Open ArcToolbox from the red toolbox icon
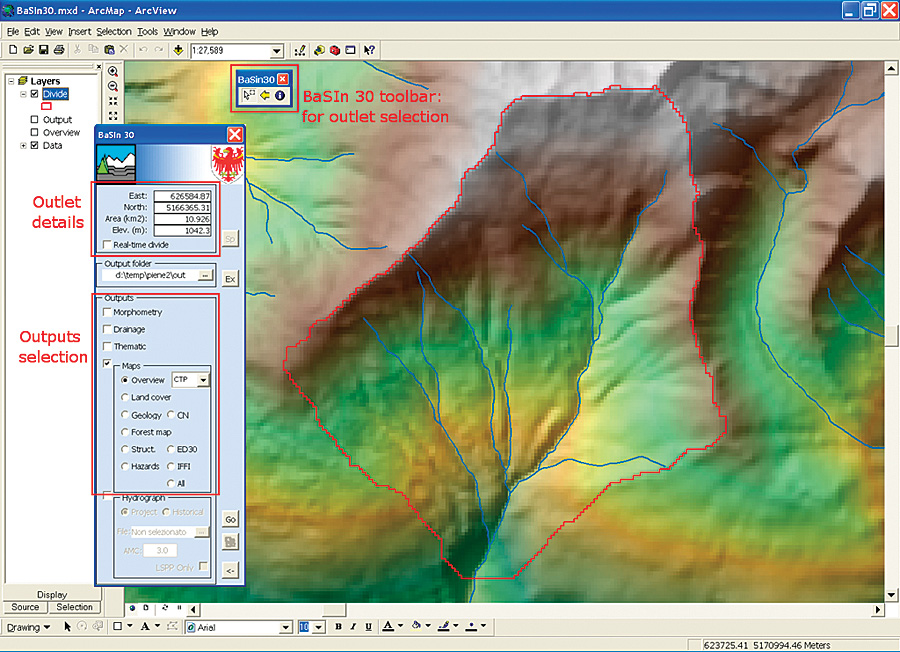The image size is (900, 652). [334, 50]
